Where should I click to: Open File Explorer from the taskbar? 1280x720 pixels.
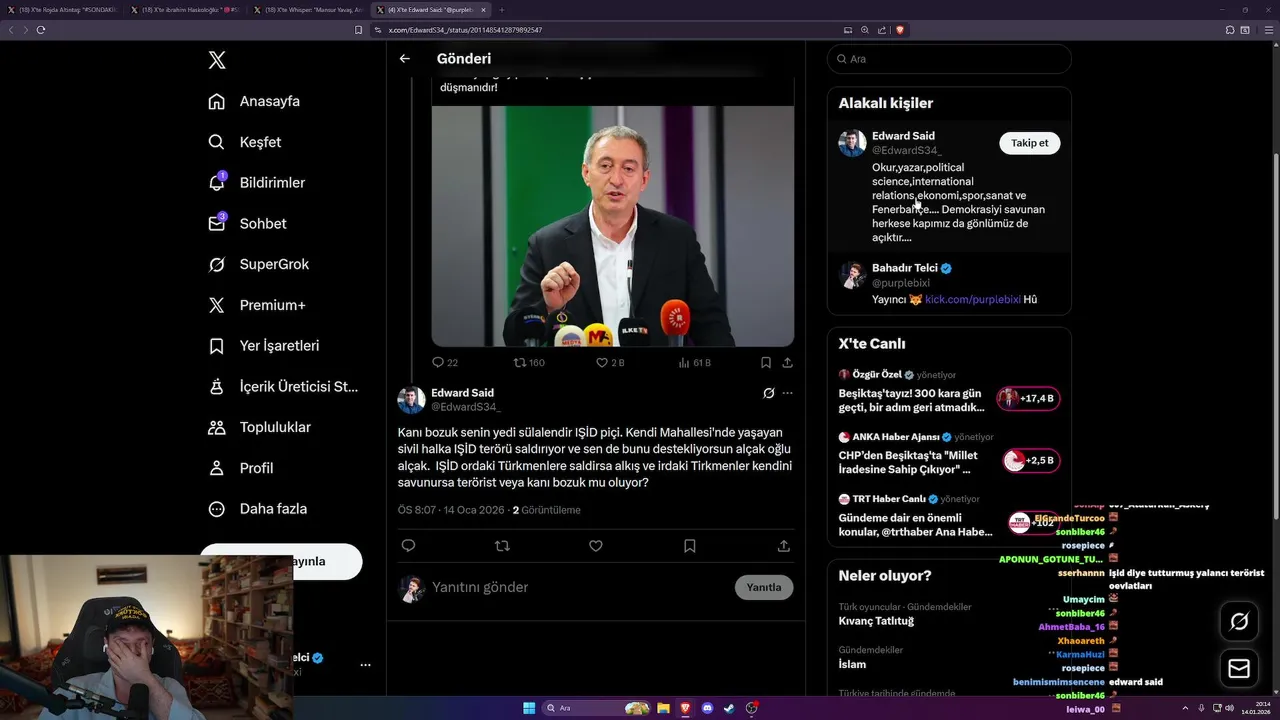coord(664,708)
